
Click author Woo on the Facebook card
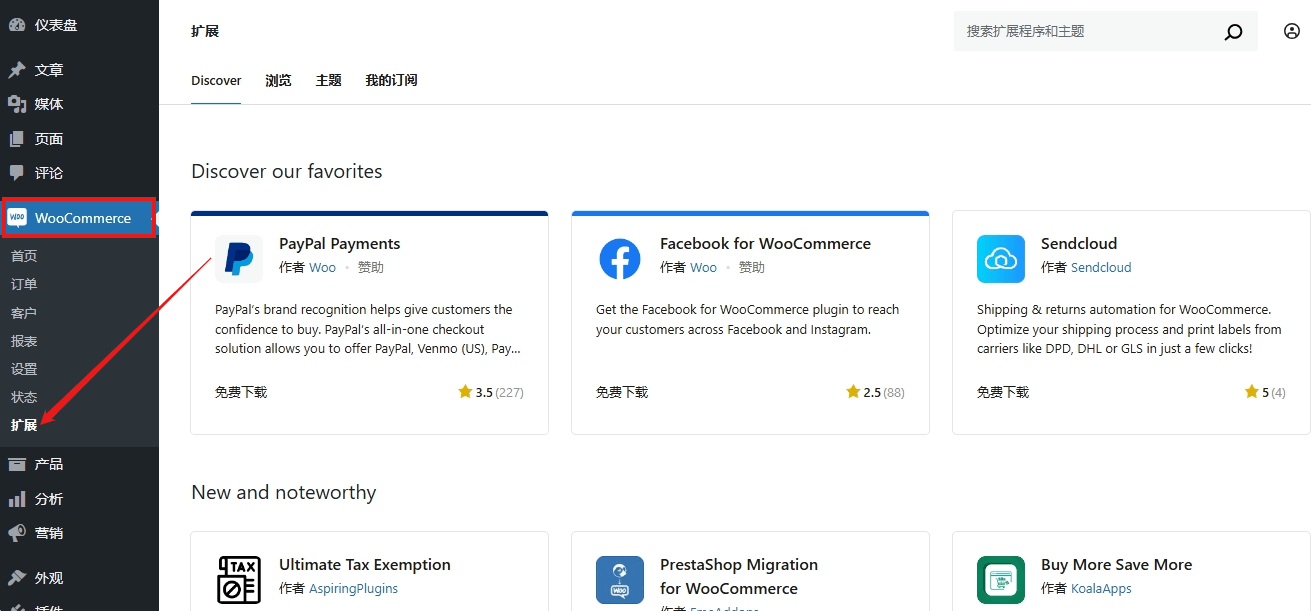[x=704, y=267]
